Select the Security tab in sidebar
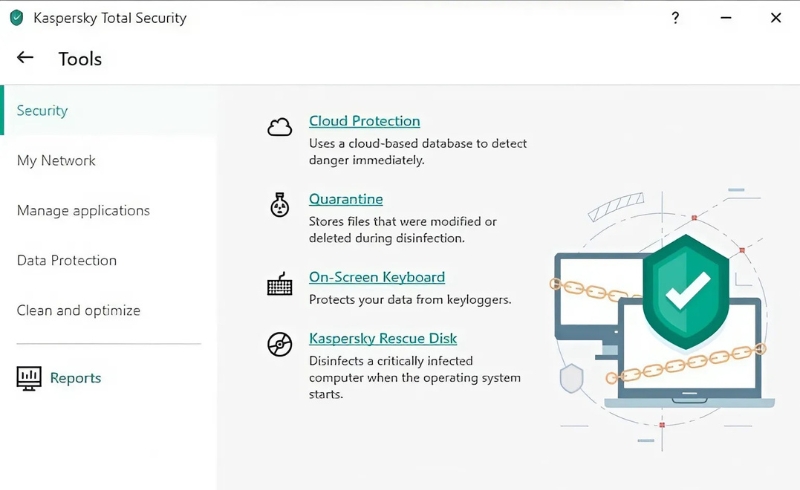Screen dimensions: 800x490 pos(108,110)
